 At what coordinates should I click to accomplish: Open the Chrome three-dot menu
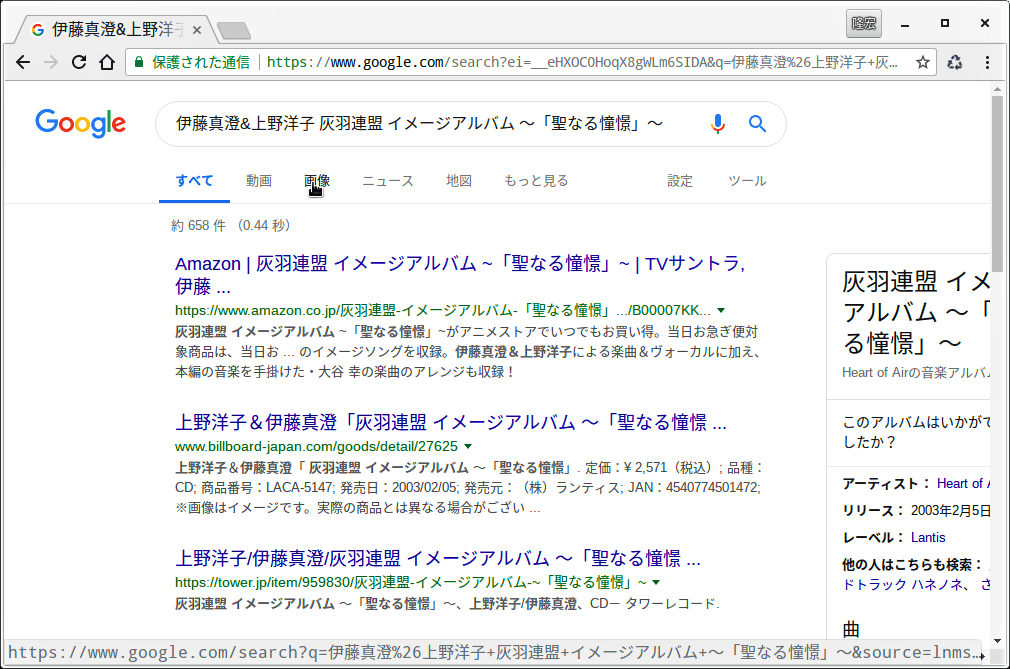coord(987,62)
